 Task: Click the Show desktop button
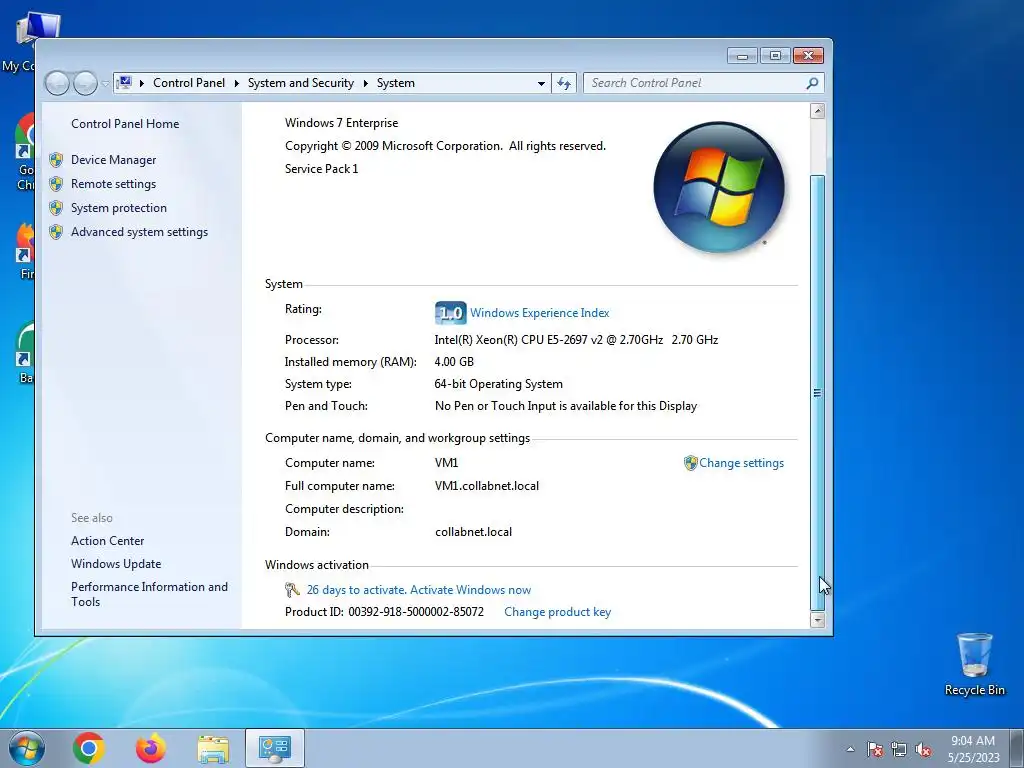coord(1017,748)
